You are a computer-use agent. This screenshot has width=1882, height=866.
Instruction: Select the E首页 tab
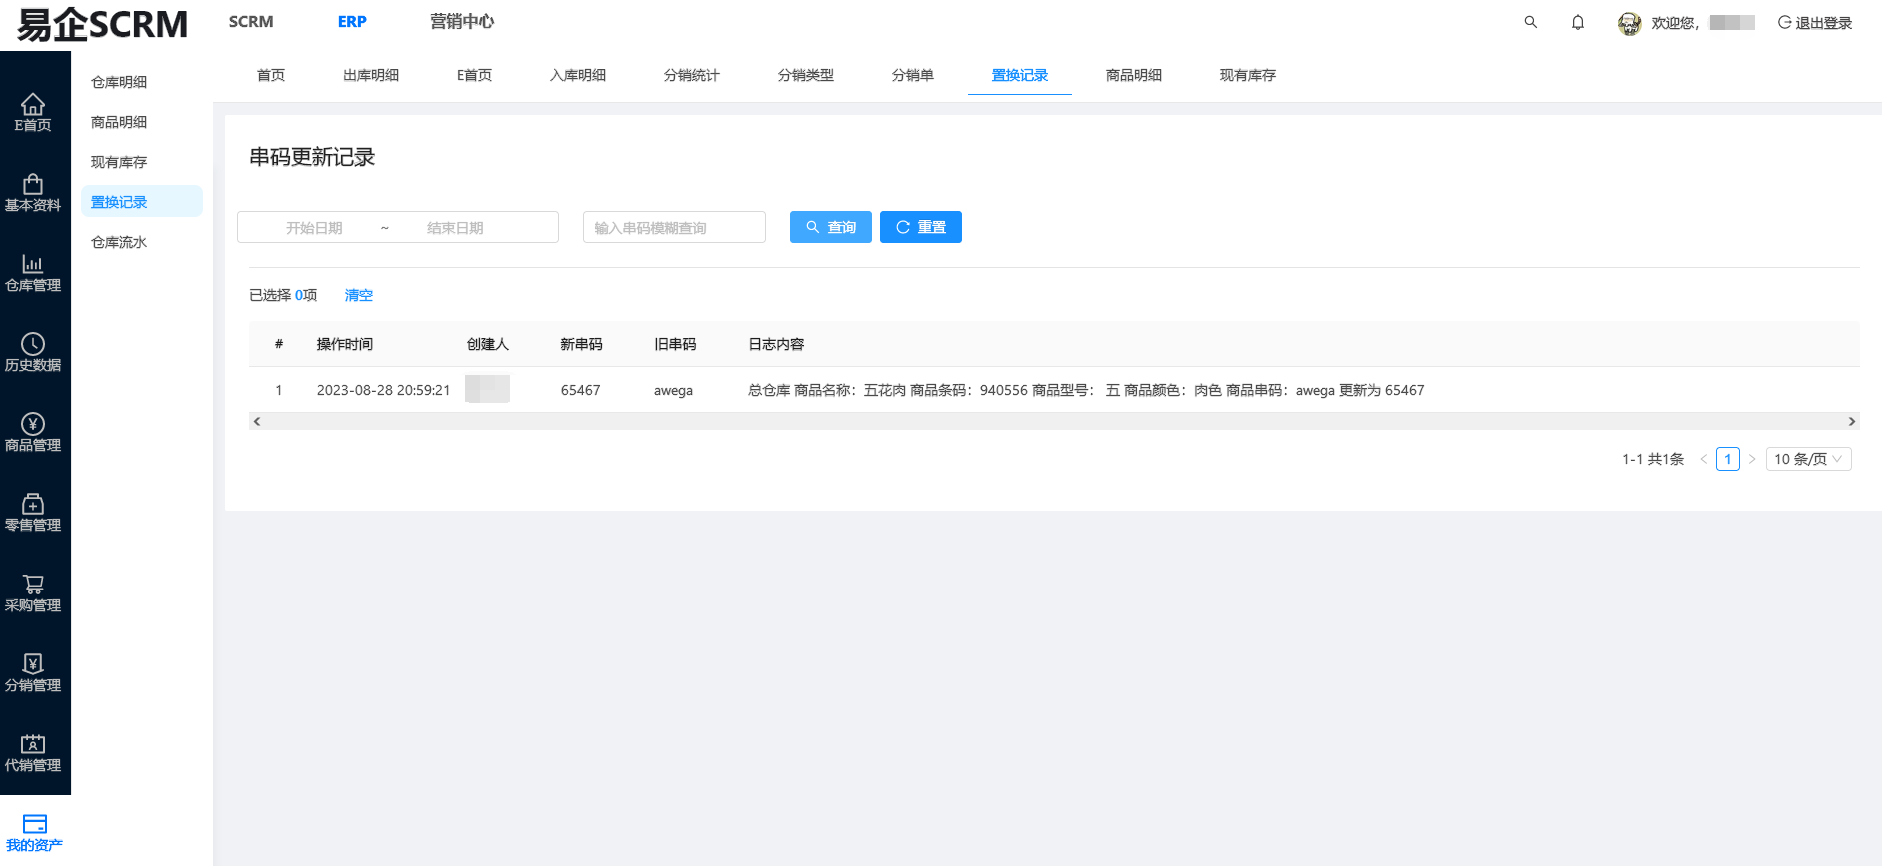pyautogui.click(x=474, y=75)
